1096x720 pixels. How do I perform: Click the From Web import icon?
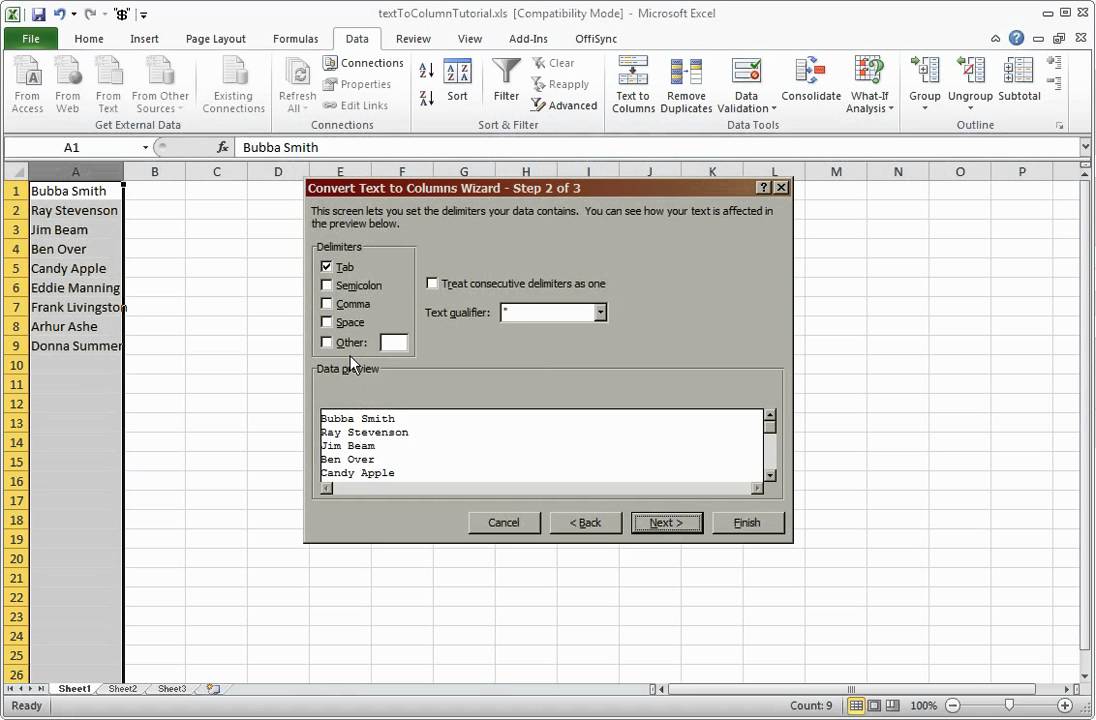68,85
